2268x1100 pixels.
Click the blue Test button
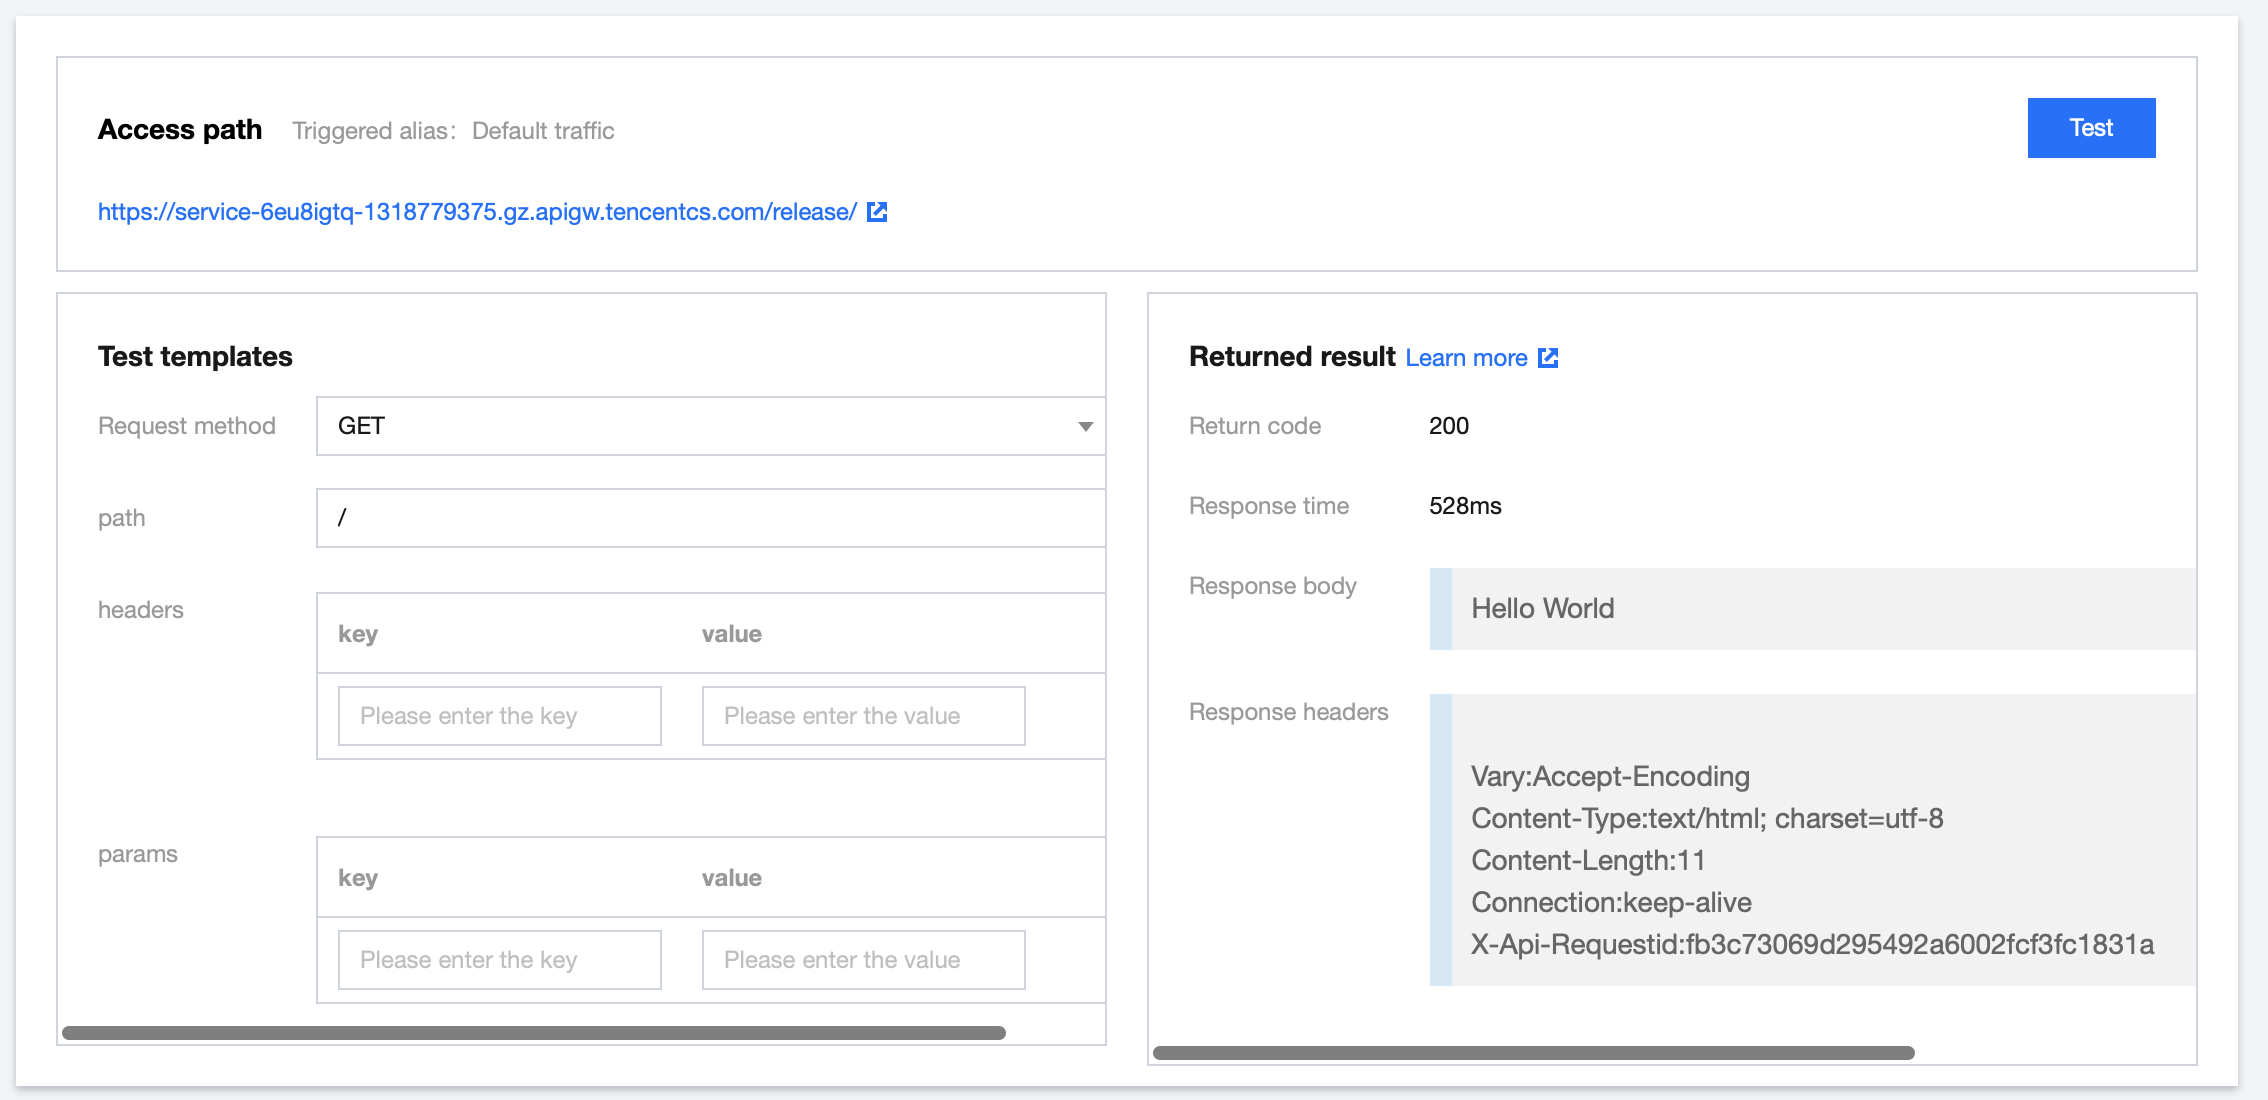pos(2091,128)
